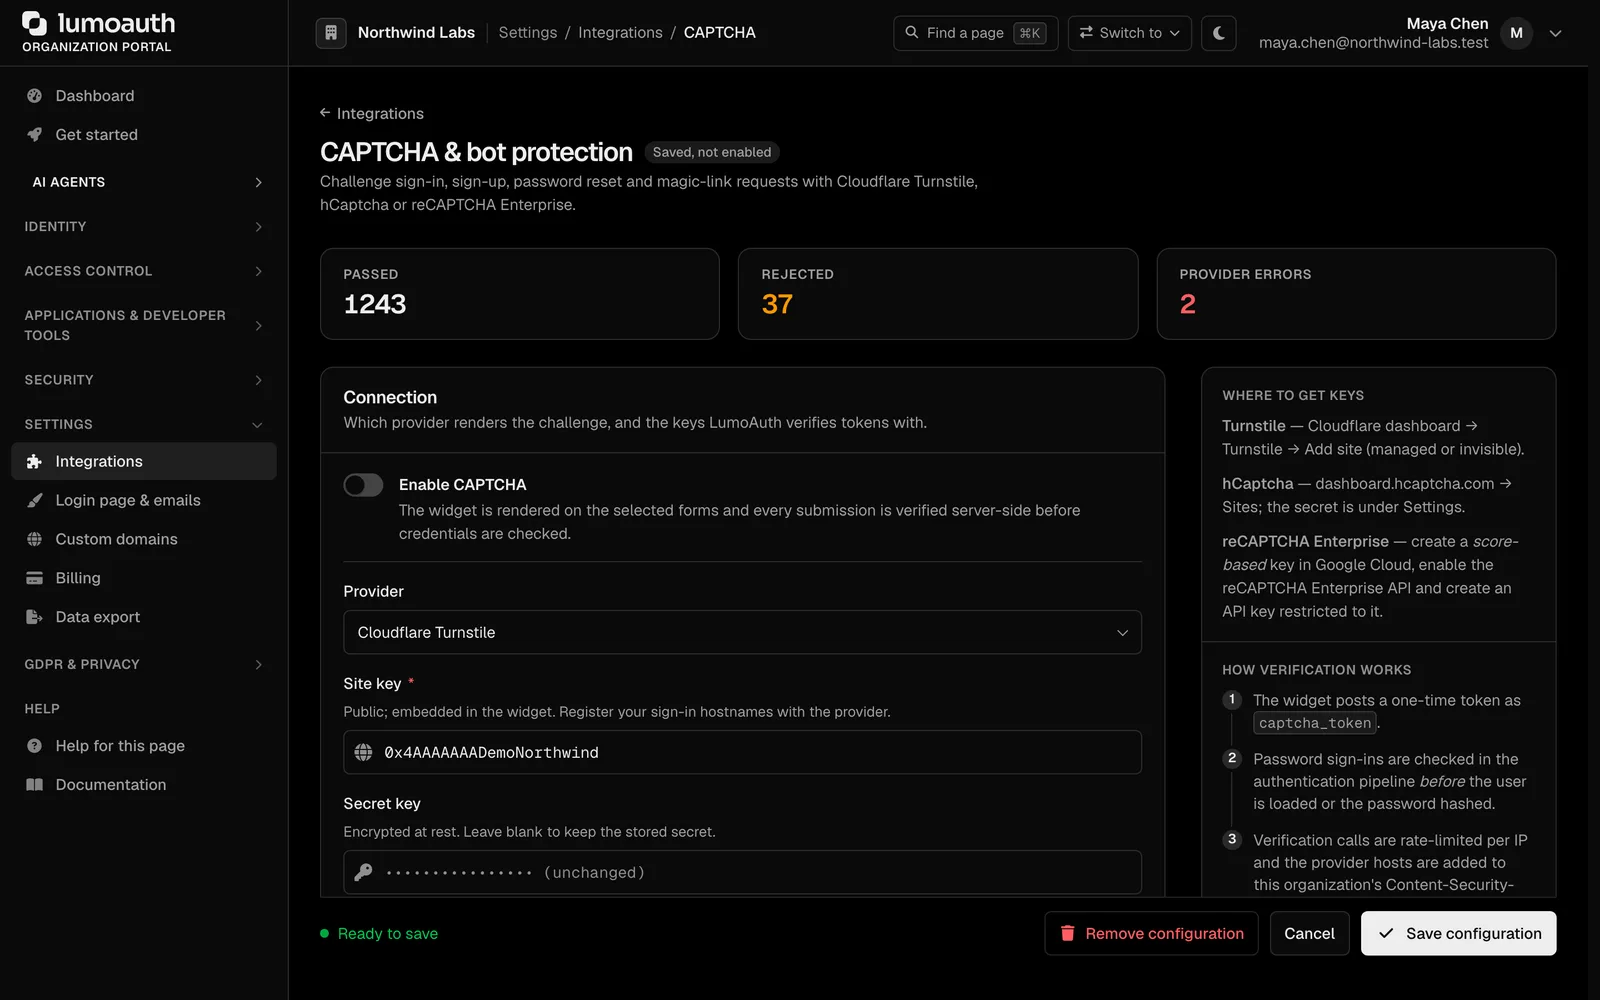Expand the IDENTITY section
Viewport: 1600px width, 1000px height.
pyautogui.click(x=144, y=227)
